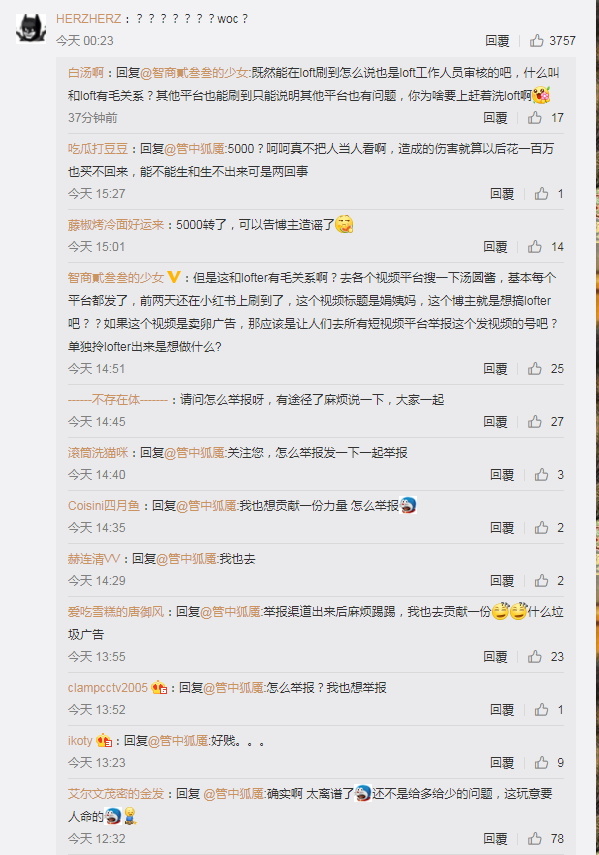The width and height of the screenshot is (599, 855).
Task: Open HERZHERZ's profile via username
Action: click(x=88, y=19)
